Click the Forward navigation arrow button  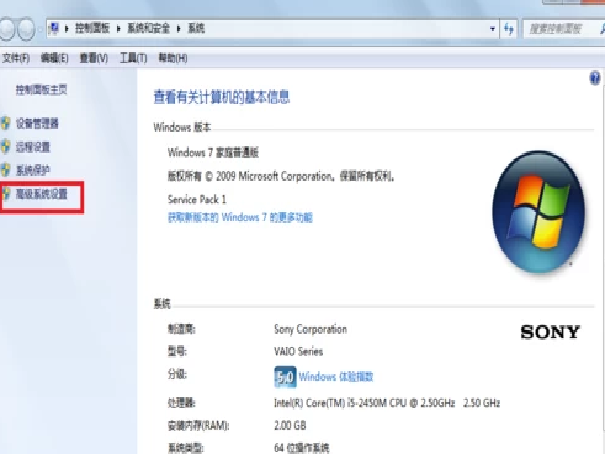point(26,29)
